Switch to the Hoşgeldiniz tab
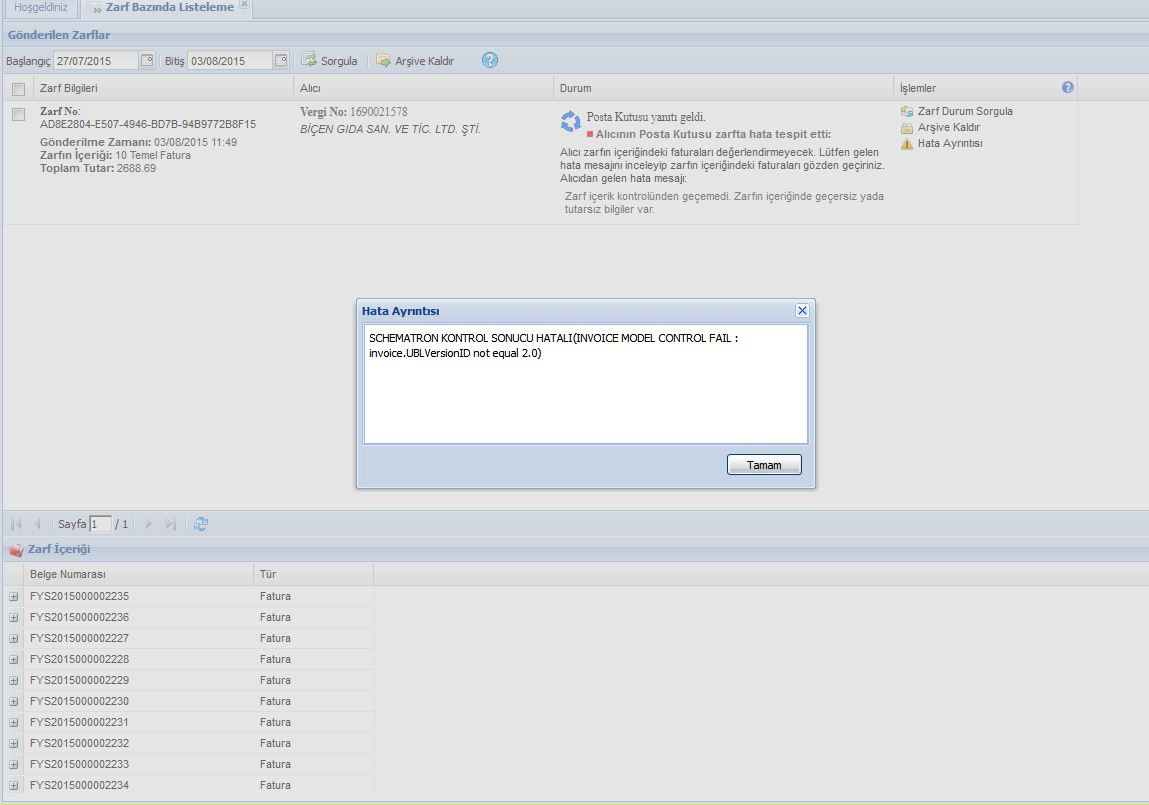Image resolution: width=1149 pixels, height=805 pixels. pyautogui.click(x=41, y=8)
